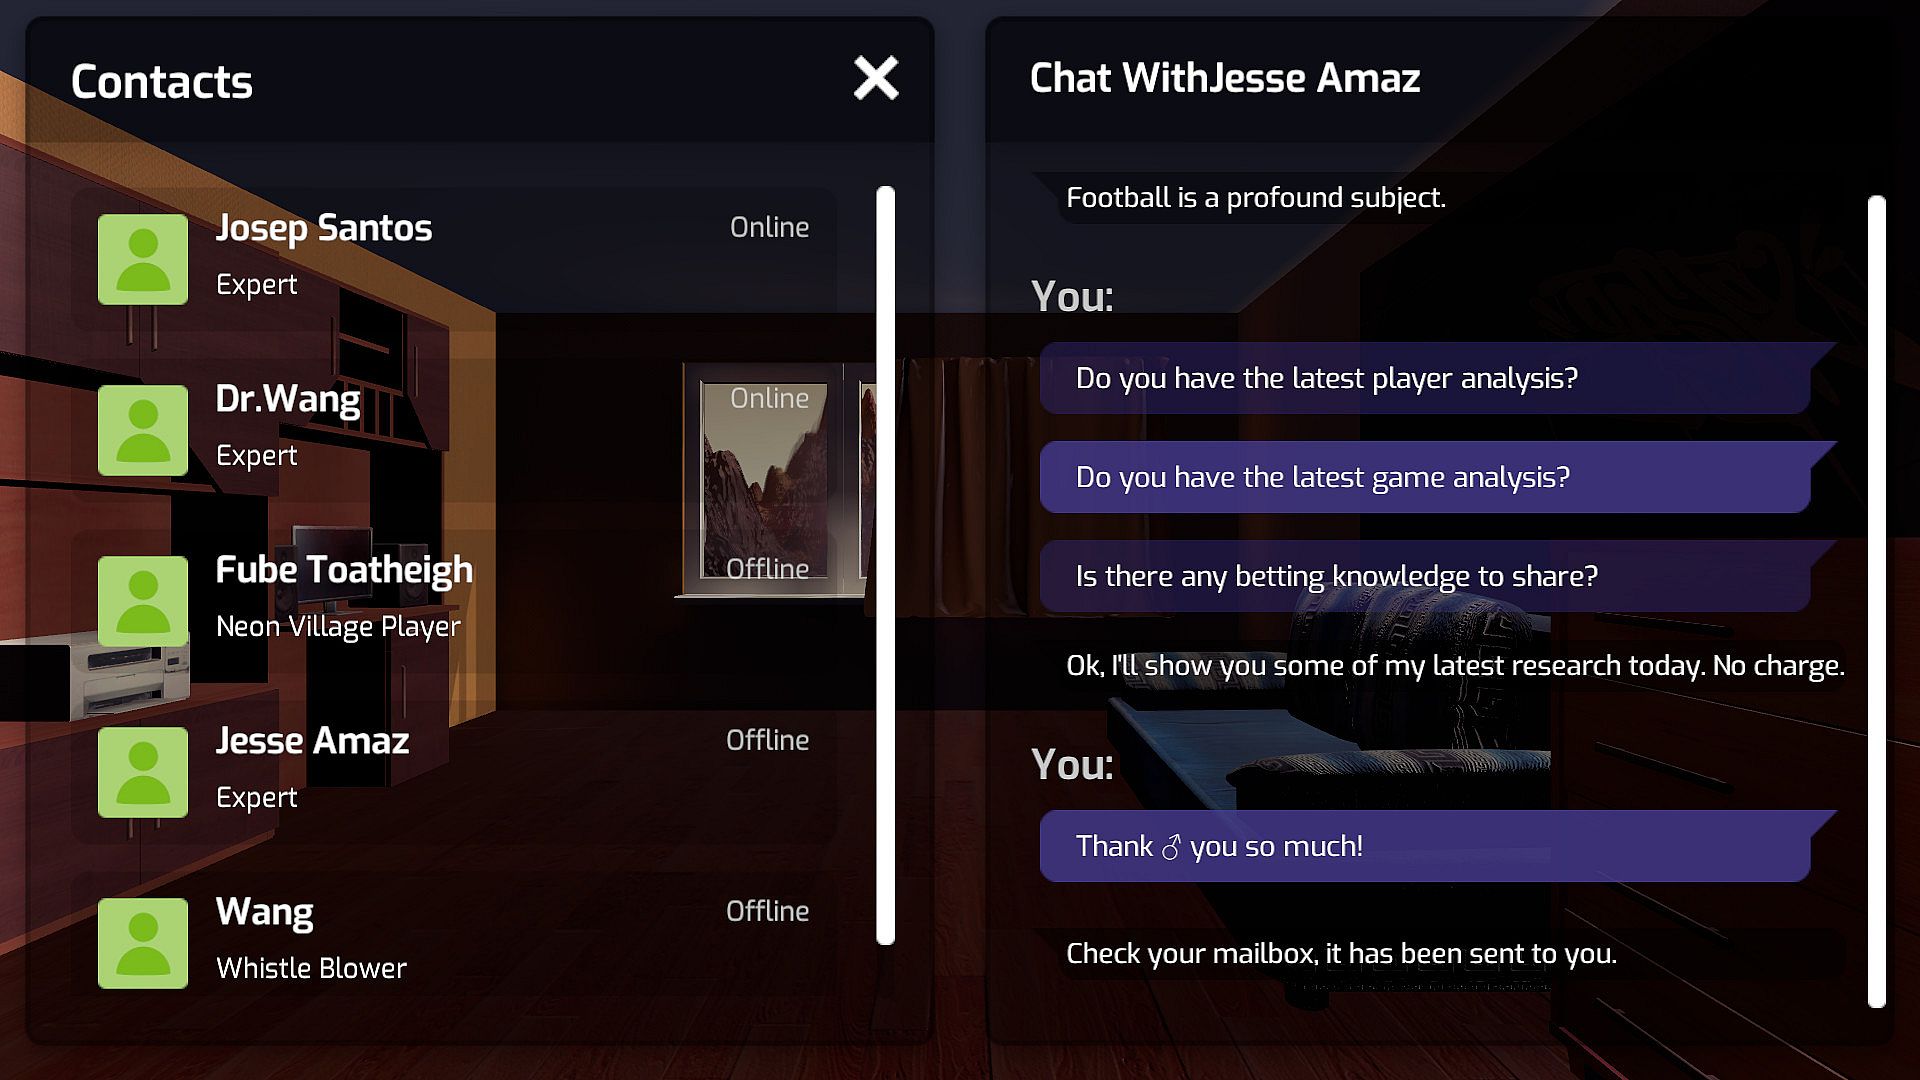Image resolution: width=1920 pixels, height=1080 pixels.
Task: Open Fube Toatheigh contact entry
Action: point(344,570)
